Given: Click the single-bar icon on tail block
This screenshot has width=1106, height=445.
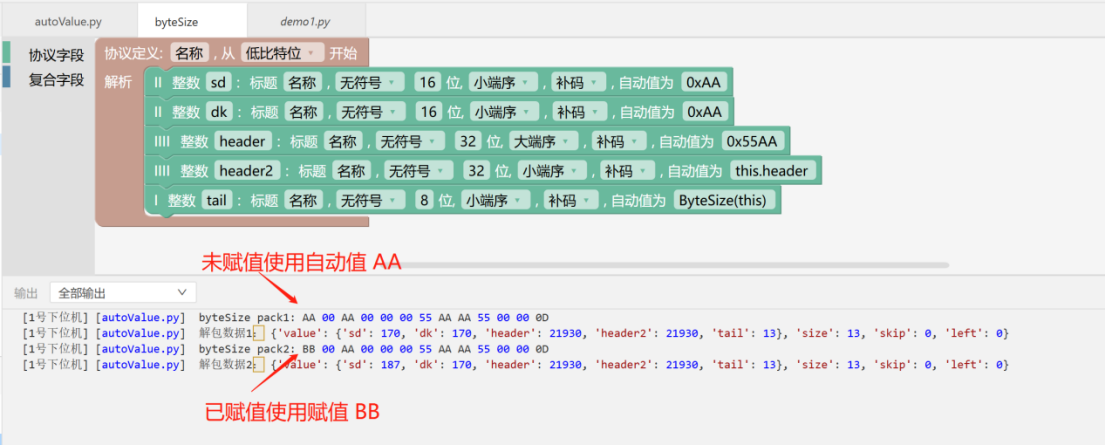Looking at the screenshot, I should point(155,200).
